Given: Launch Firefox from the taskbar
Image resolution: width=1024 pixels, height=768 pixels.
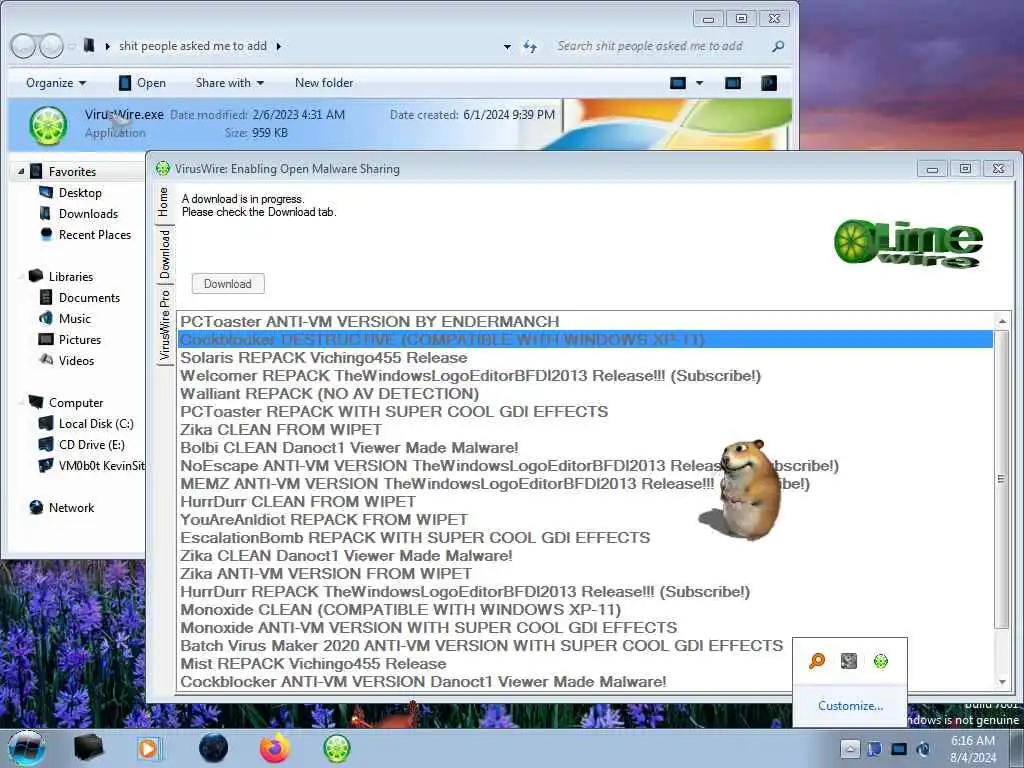Looking at the screenshot, I should (x=275, y=748).
